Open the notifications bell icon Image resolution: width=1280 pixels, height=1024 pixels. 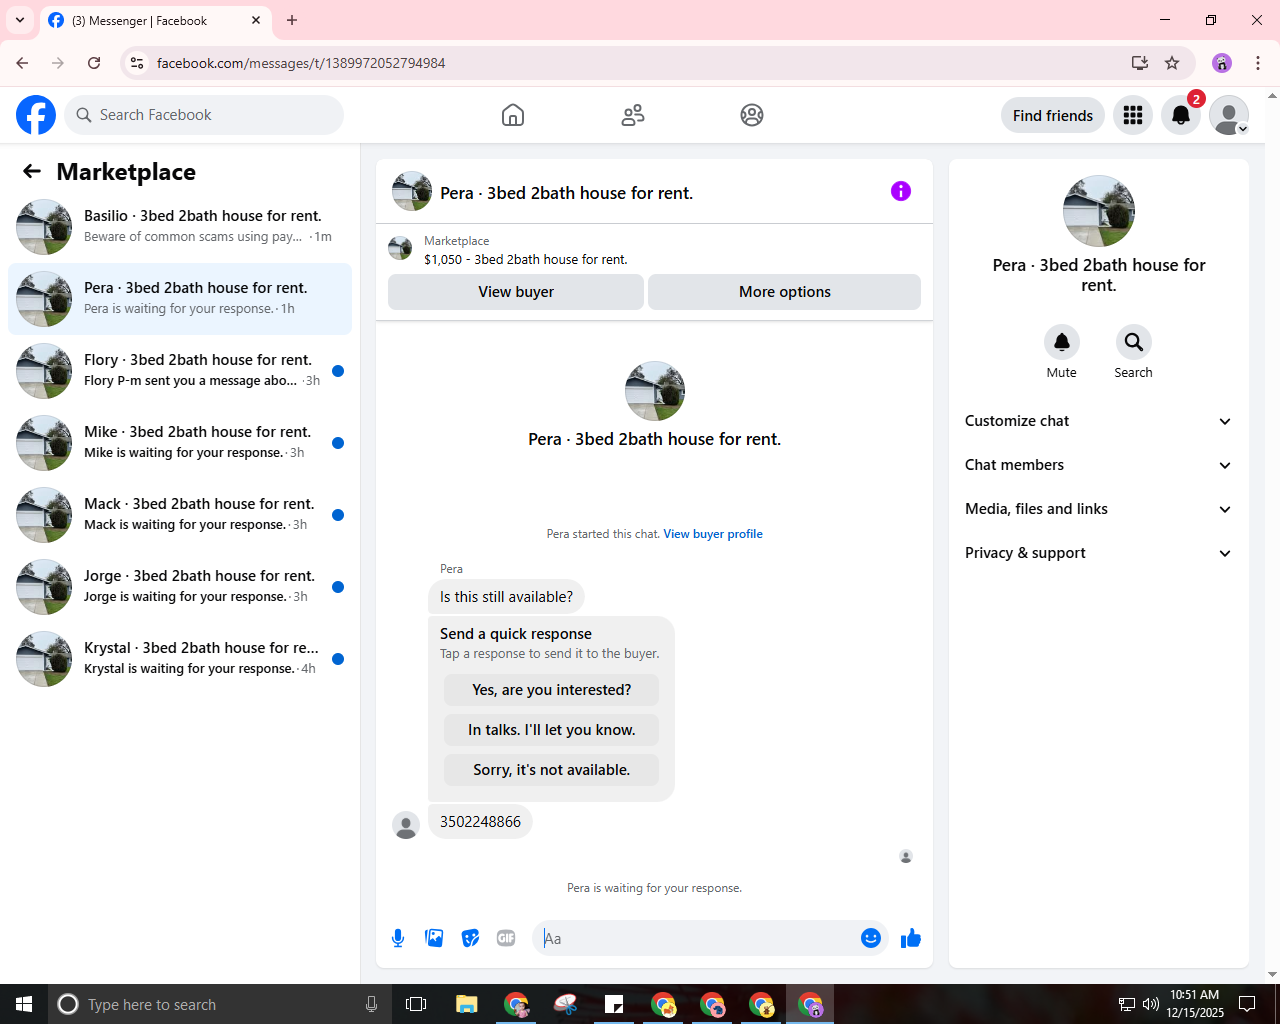pyautogui.click(x=1181, y=115)
